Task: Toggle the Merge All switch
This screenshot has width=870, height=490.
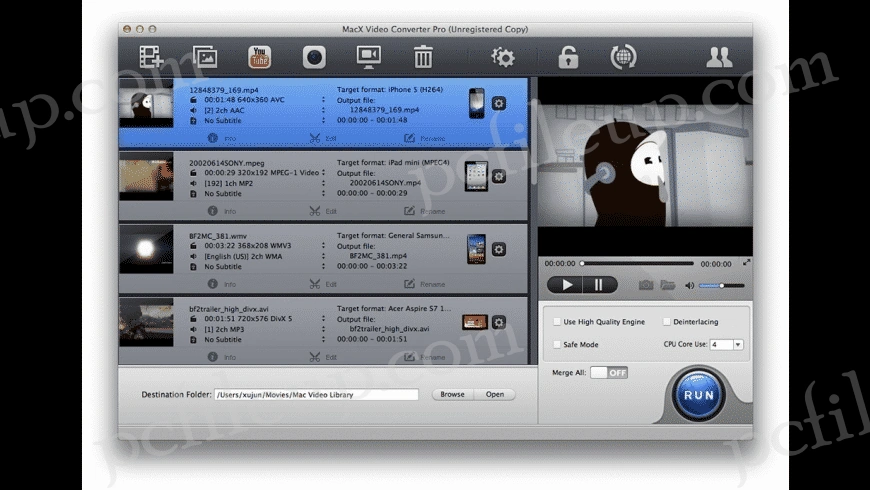Action: [609, 373]
